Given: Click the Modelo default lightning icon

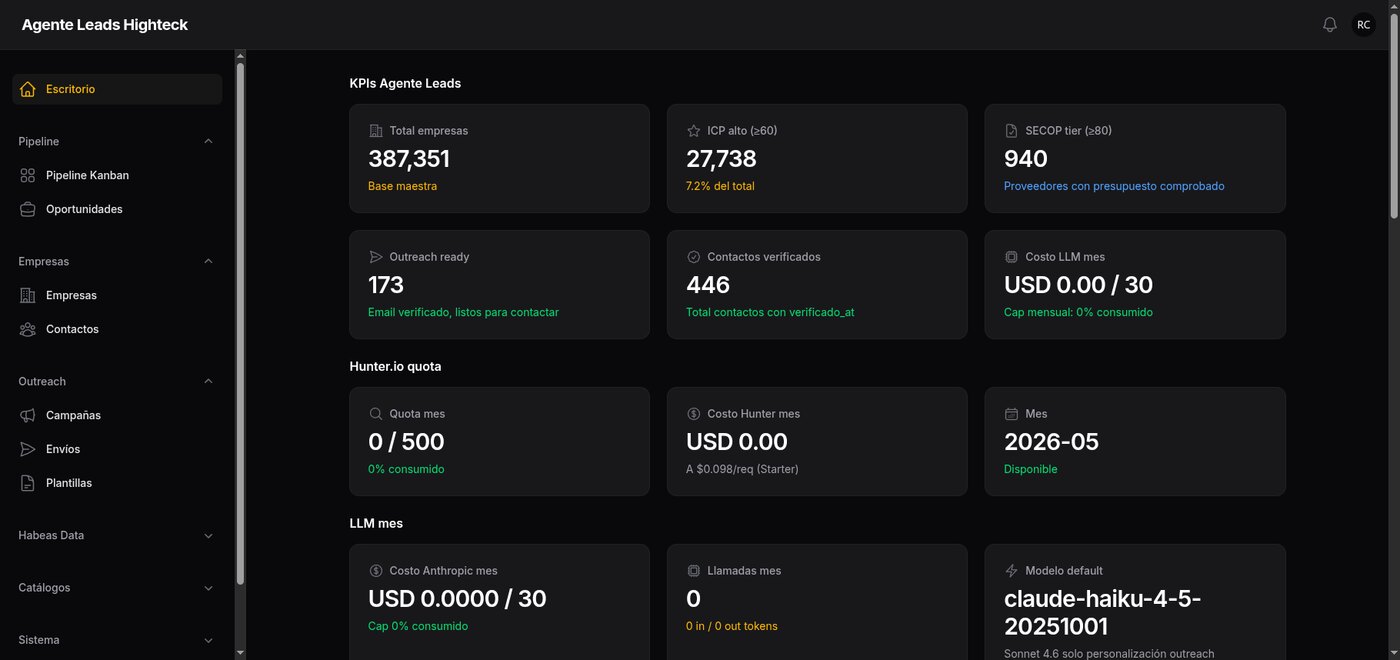Looking at the screenshot, I should 1012,571.
